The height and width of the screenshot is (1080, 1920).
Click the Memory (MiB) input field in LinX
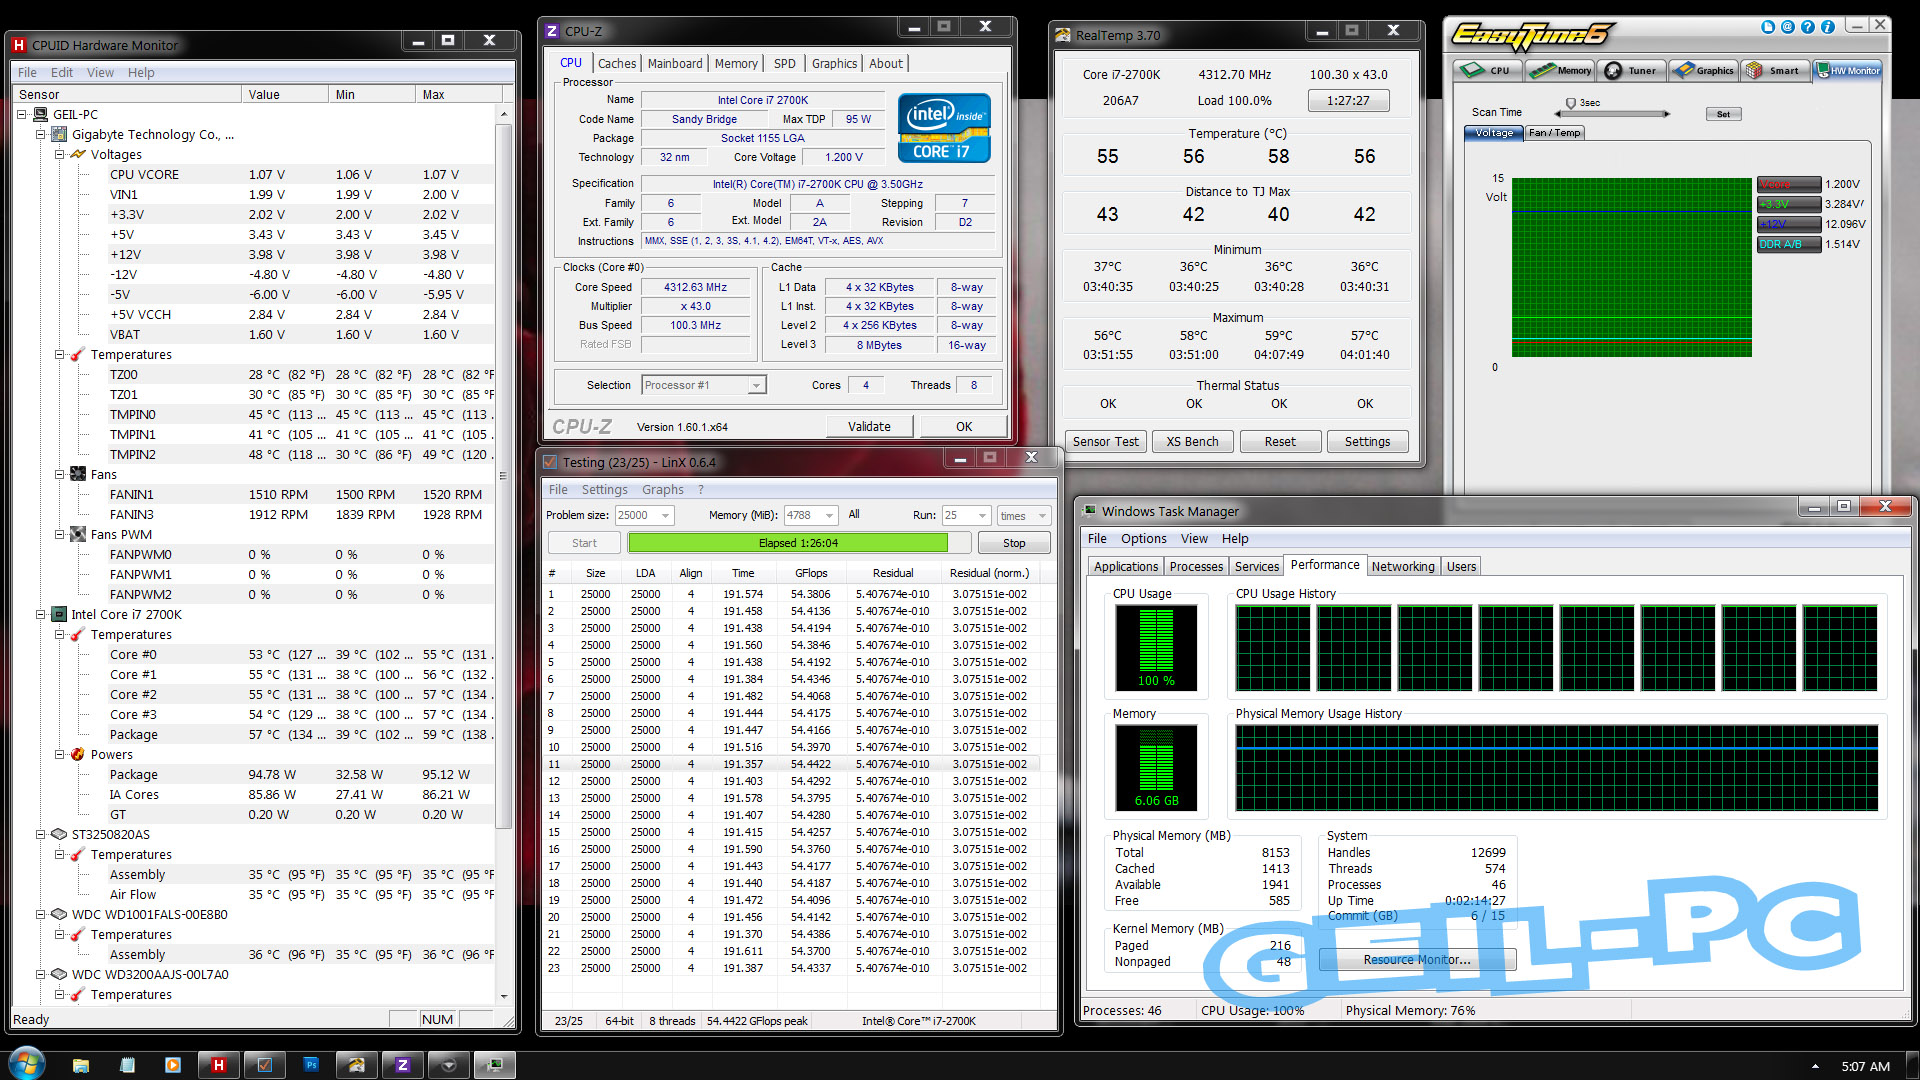(x=802, y=516)
